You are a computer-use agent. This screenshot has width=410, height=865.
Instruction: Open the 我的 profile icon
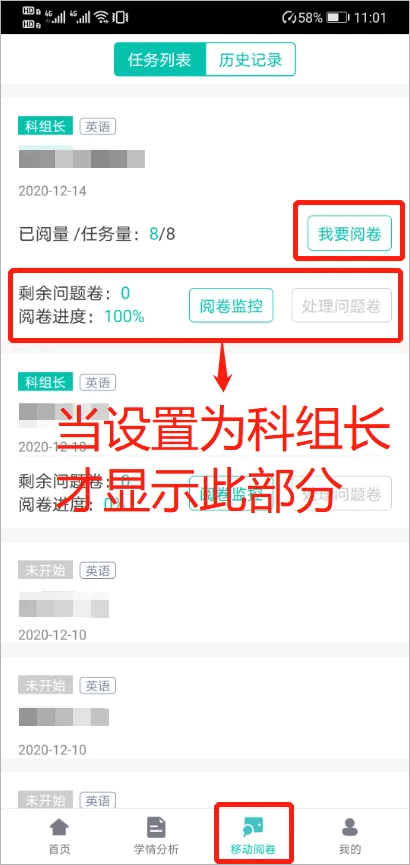tap(349, 827)
